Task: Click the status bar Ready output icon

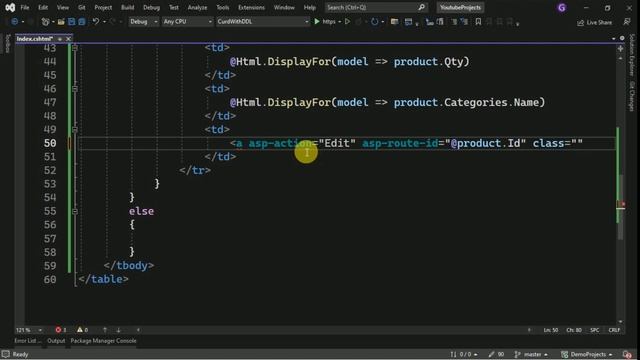Action: (x=6, y=354)
